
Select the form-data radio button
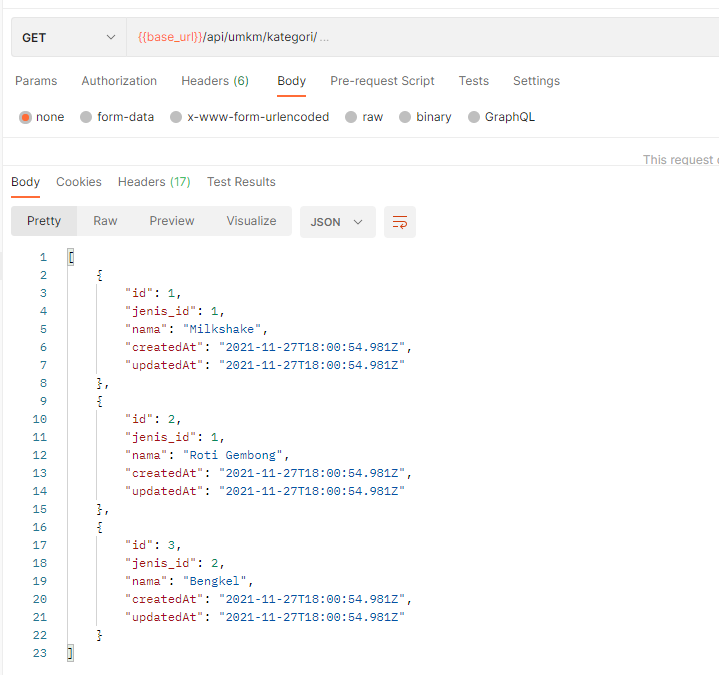tap(86, 117)
